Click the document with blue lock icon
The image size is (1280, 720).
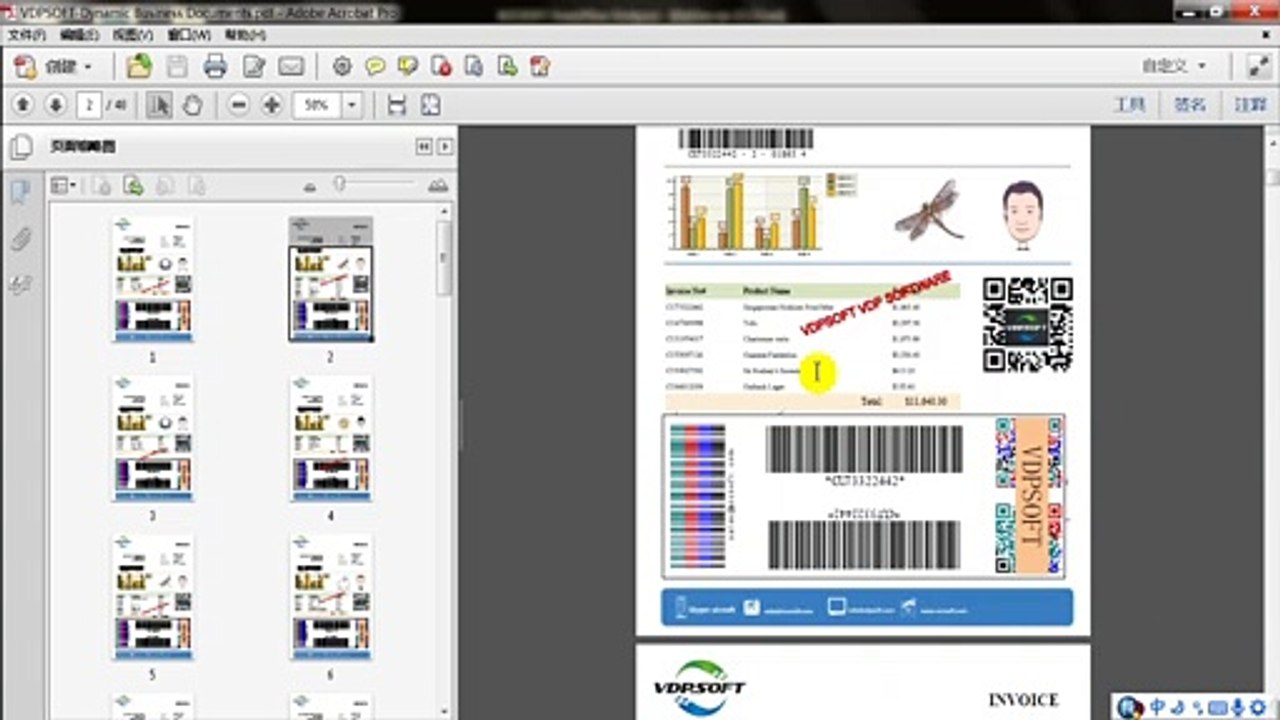tap(474, 67)
